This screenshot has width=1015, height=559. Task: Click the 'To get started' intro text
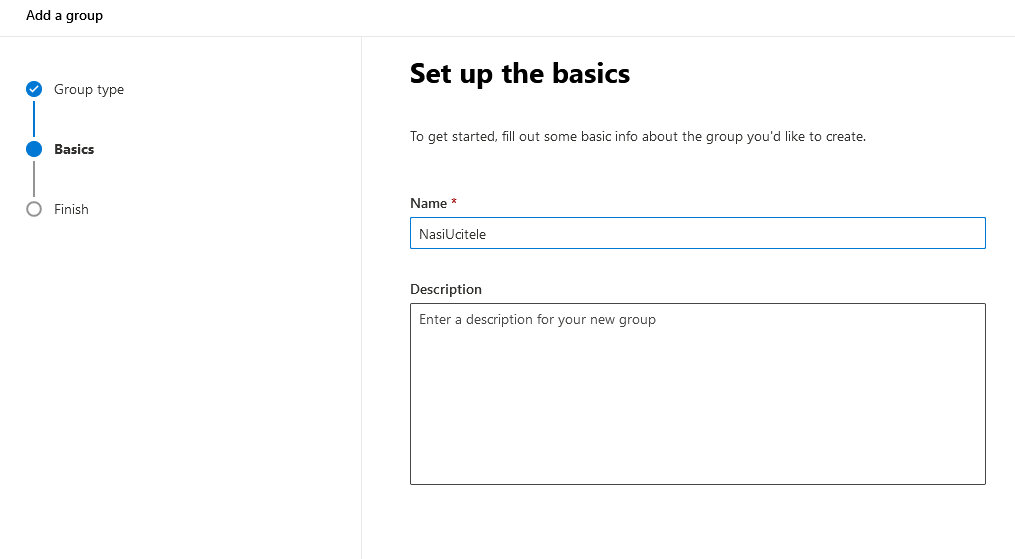coord(638,137)
